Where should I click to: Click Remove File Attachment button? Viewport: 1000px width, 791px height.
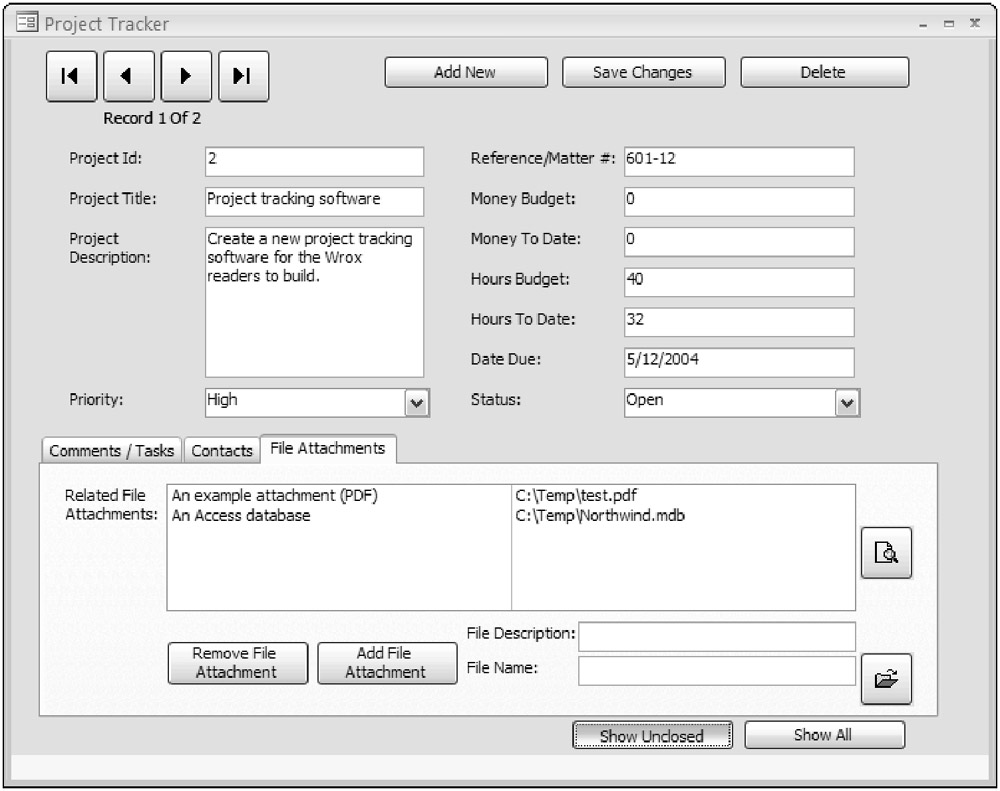coord(236,663)
